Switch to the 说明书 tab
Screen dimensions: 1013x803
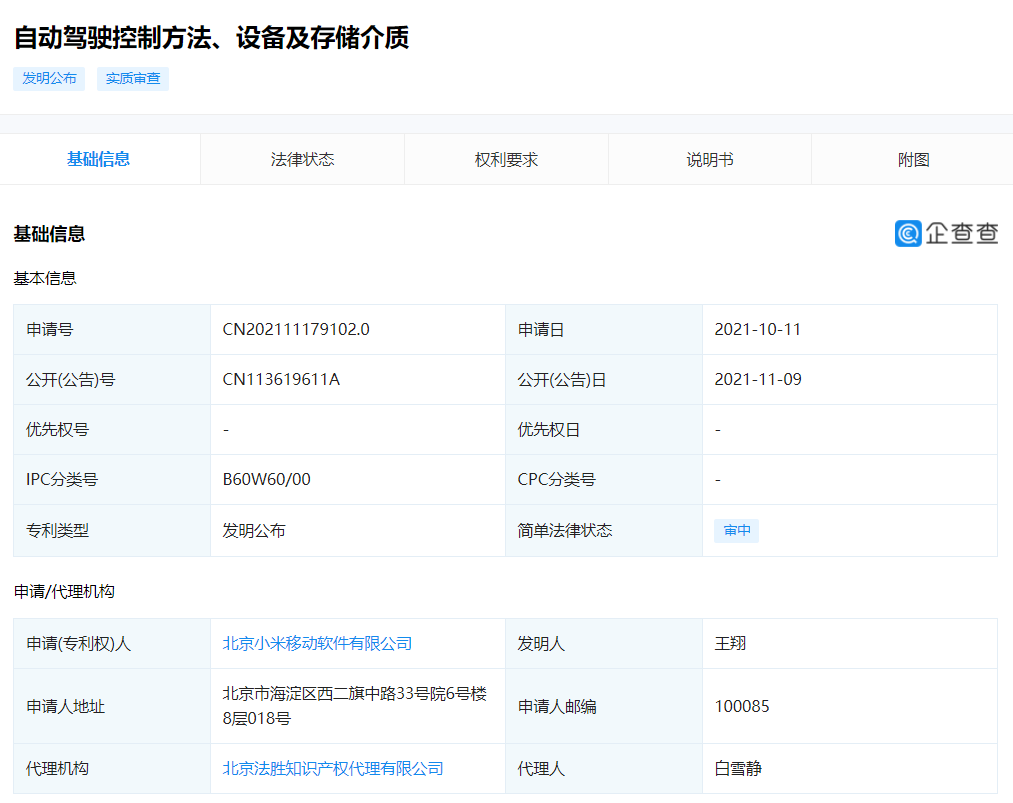(x=709, y=159)
